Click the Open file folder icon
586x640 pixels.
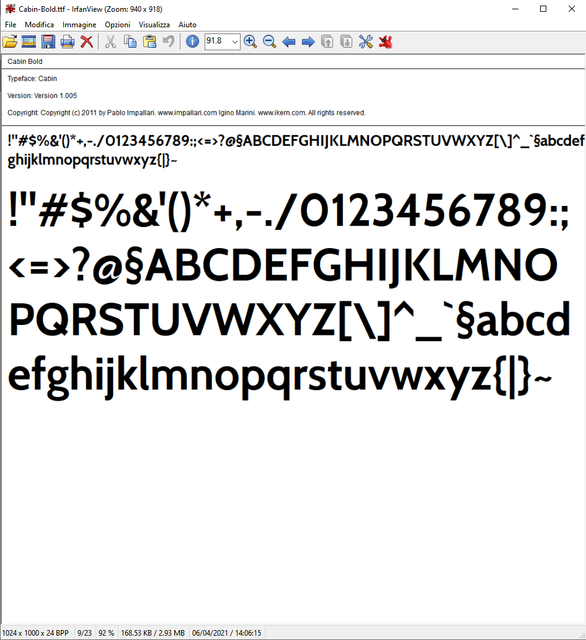10,42
